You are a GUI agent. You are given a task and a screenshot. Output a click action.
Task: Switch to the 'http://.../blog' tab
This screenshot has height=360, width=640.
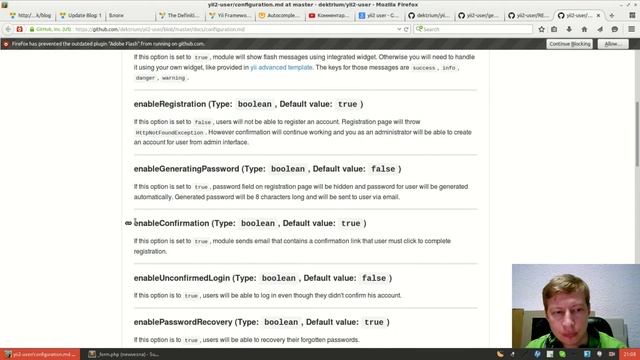31,16
